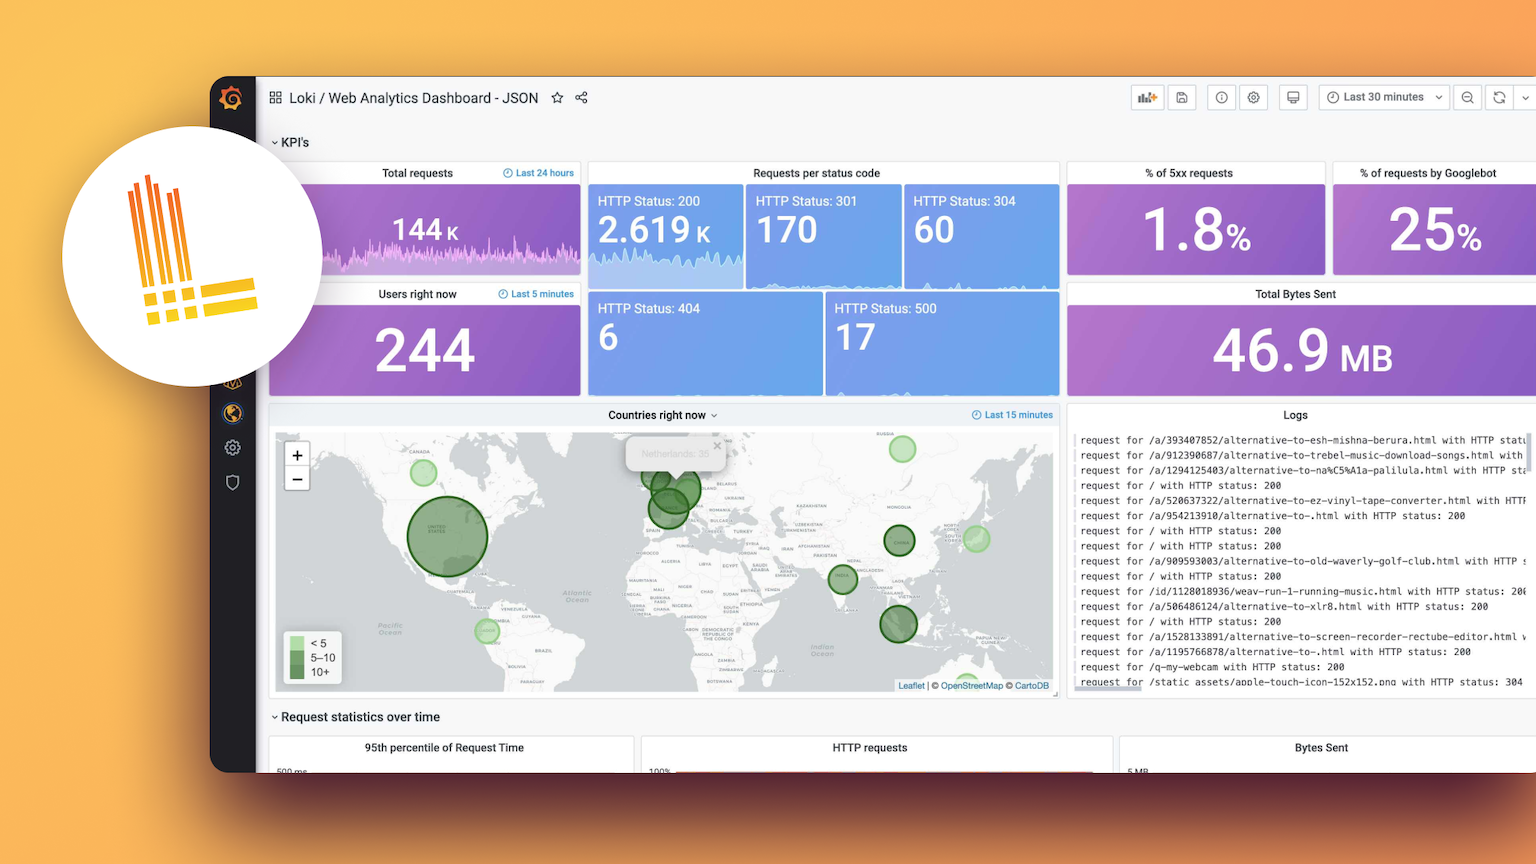Zoom out the time range with the magnifier icon
Screen dimensions: 1536x864
[1467, 97]
